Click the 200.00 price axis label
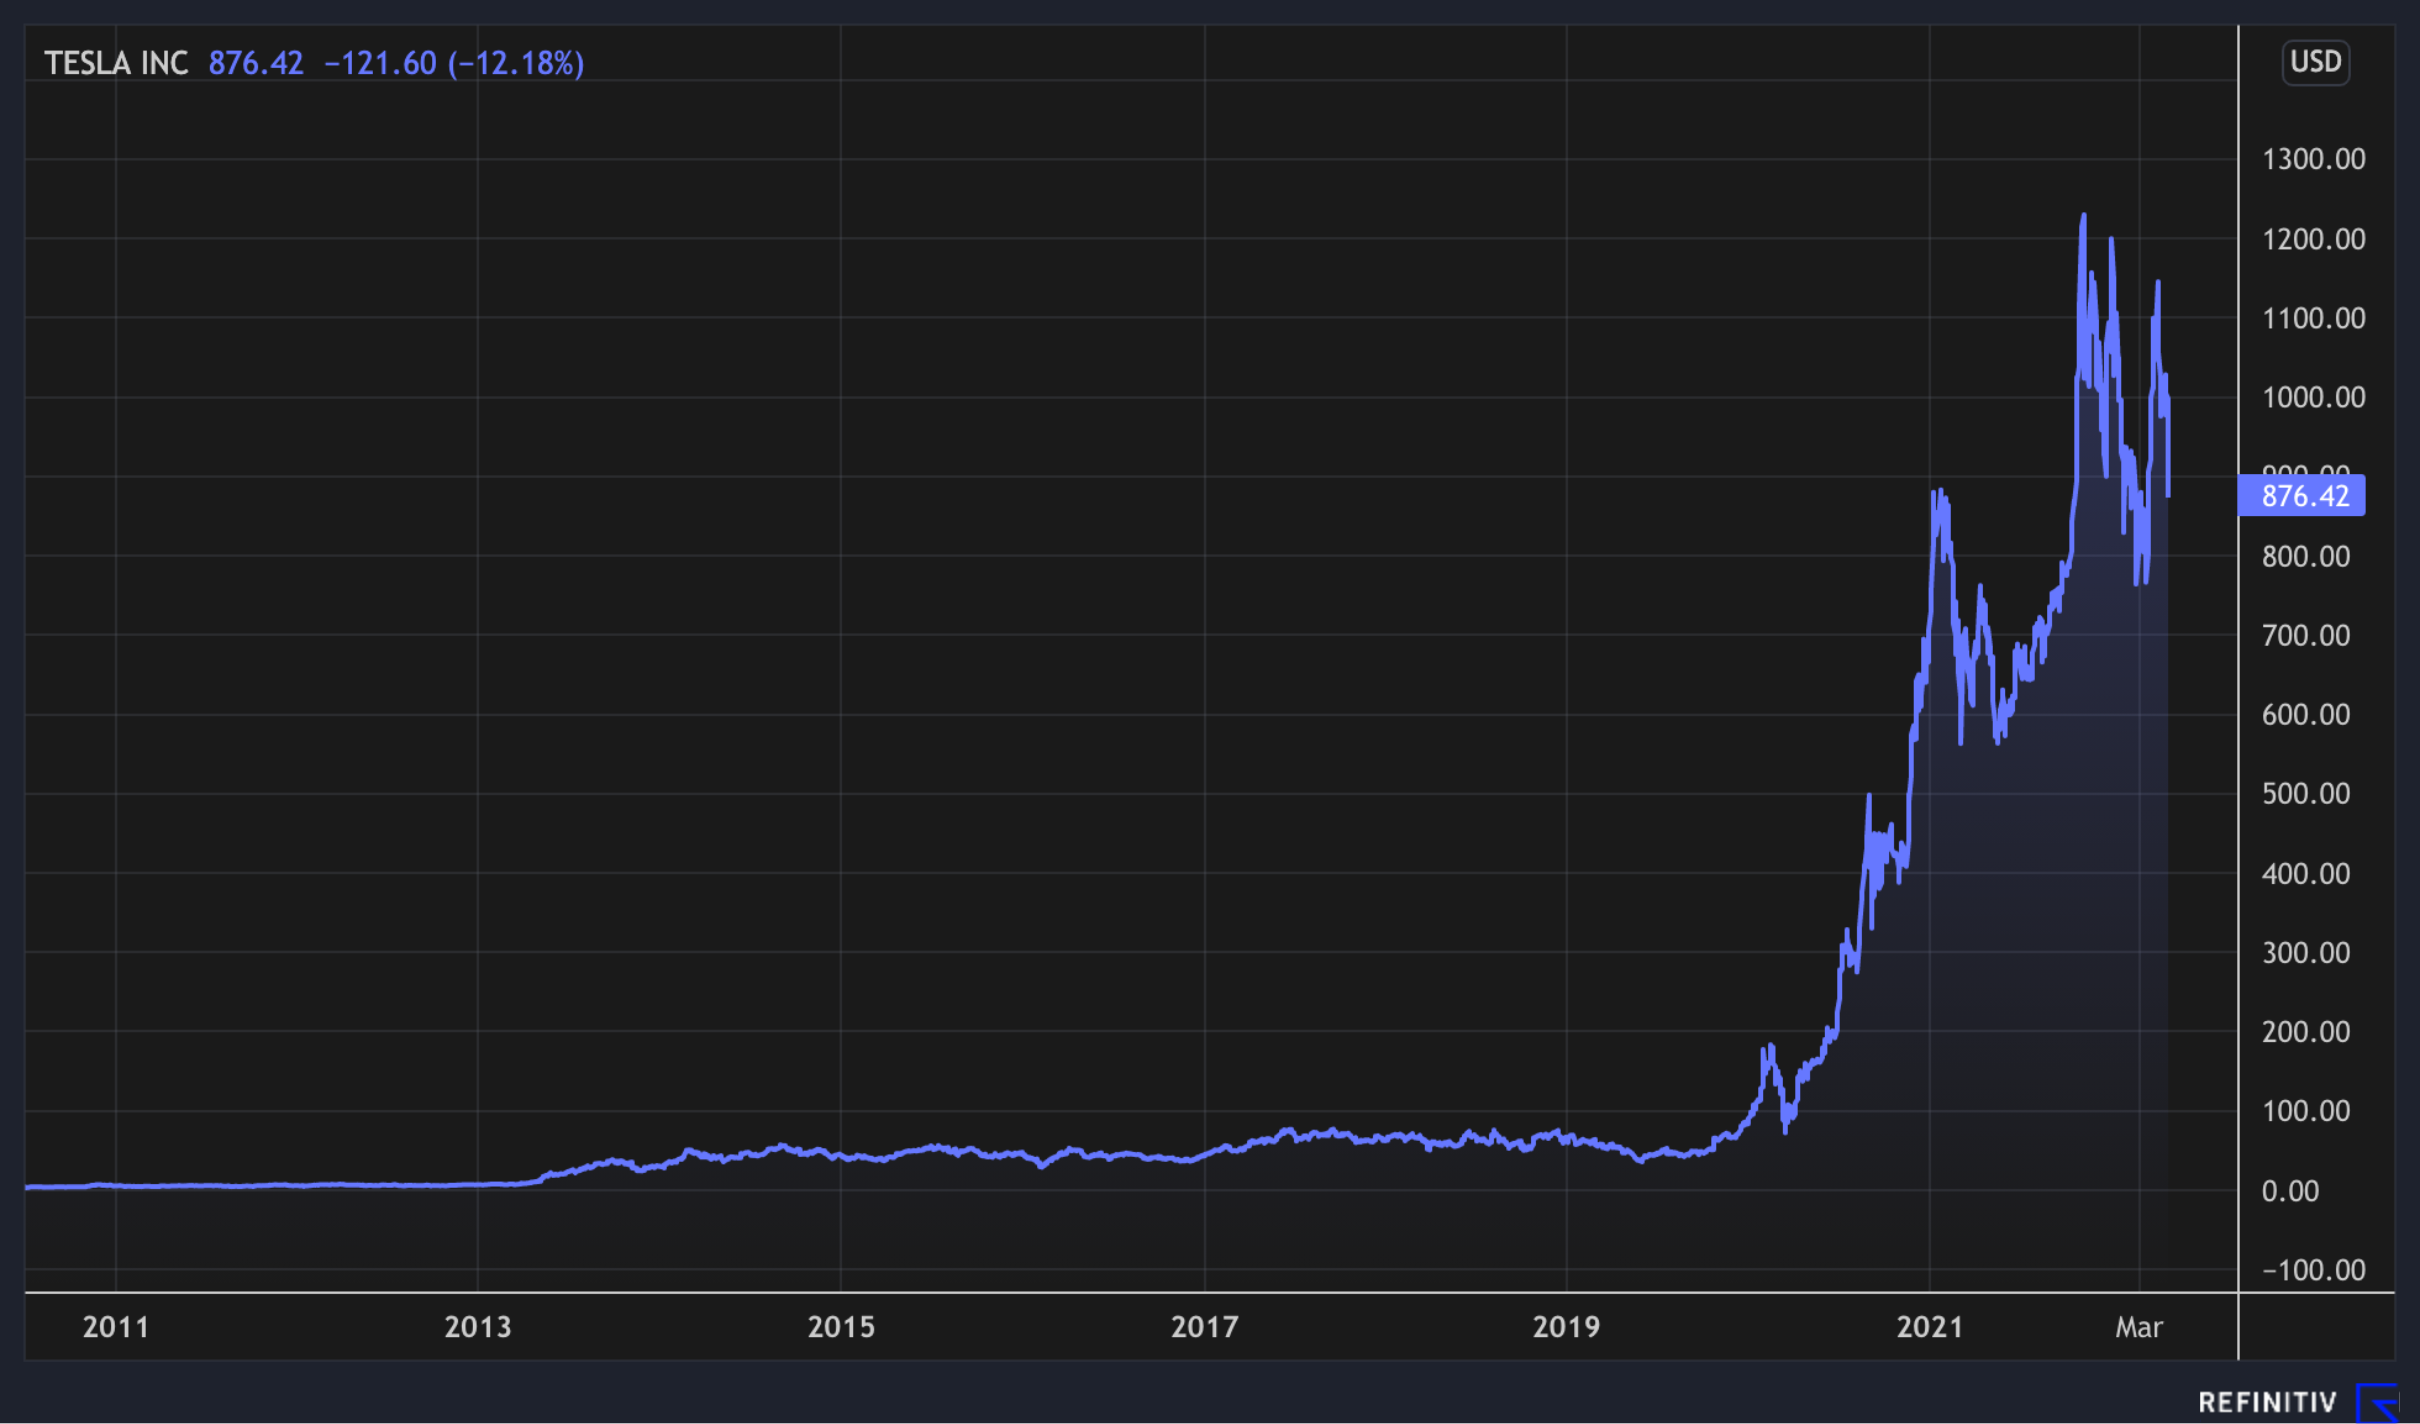The height and width of the screenshot is (1424, 2420). pyautogui.click(x=2306, y=1032)
